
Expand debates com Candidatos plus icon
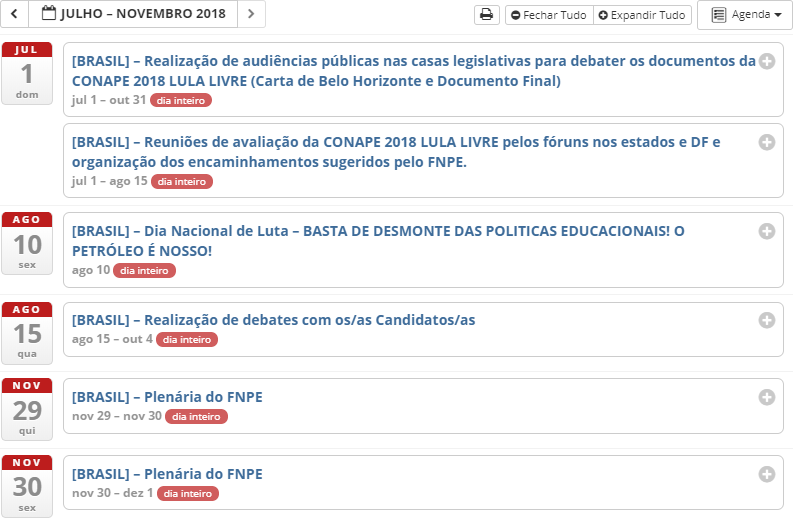(767, 320)
